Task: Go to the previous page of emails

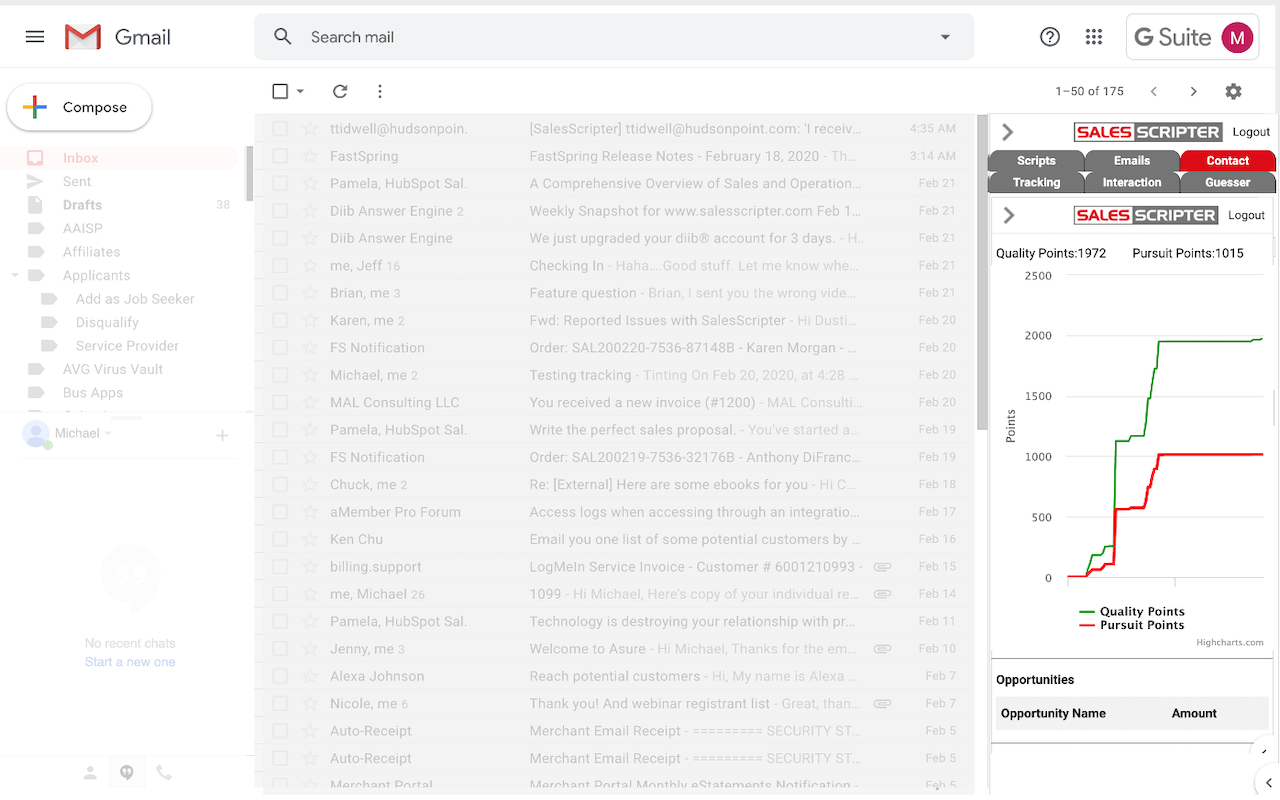Action: tap(1154, 91)
